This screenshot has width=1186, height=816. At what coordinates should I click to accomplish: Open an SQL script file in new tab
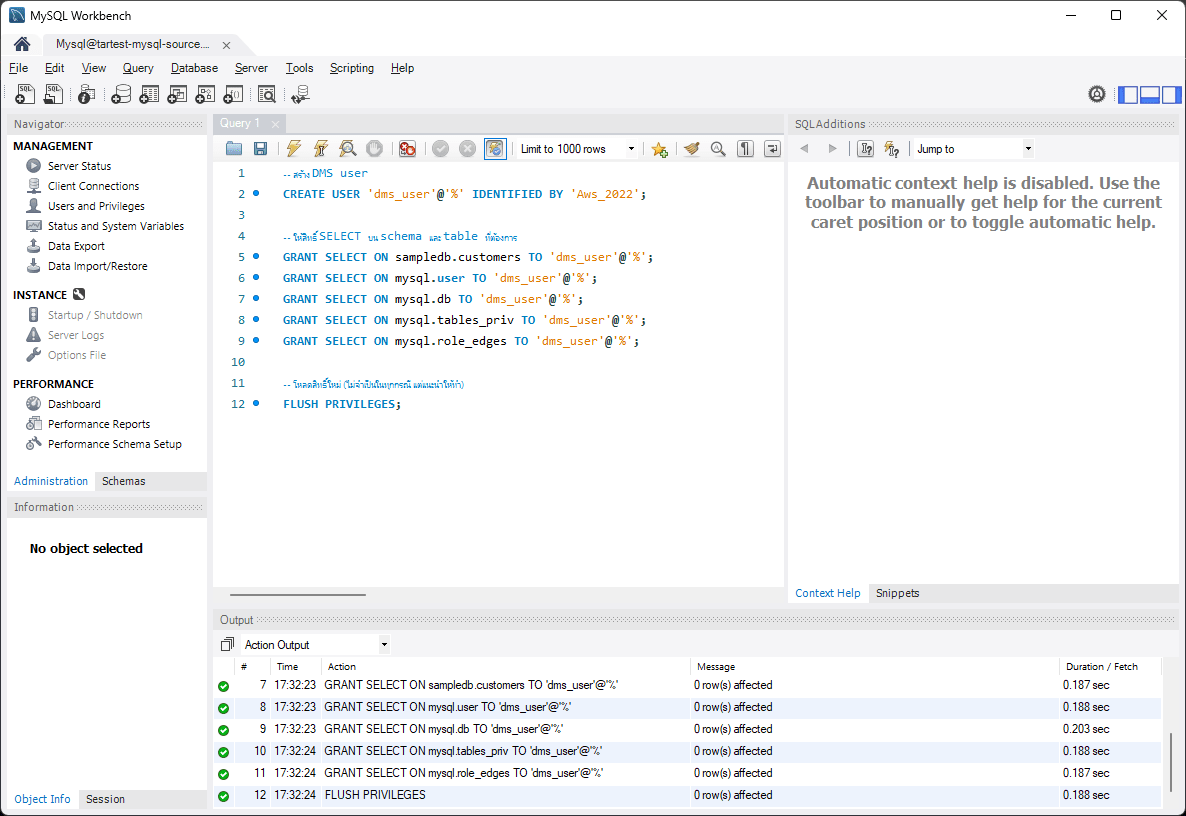click(x=53, y=94)
